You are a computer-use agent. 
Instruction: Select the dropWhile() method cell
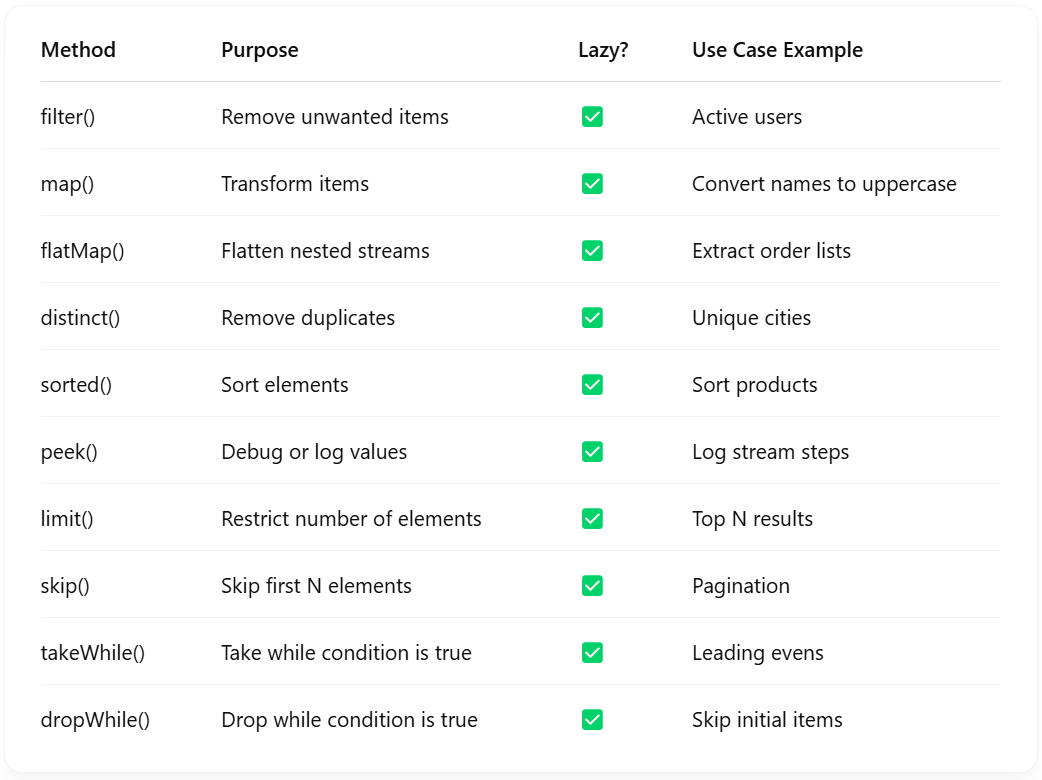point(95,721)
